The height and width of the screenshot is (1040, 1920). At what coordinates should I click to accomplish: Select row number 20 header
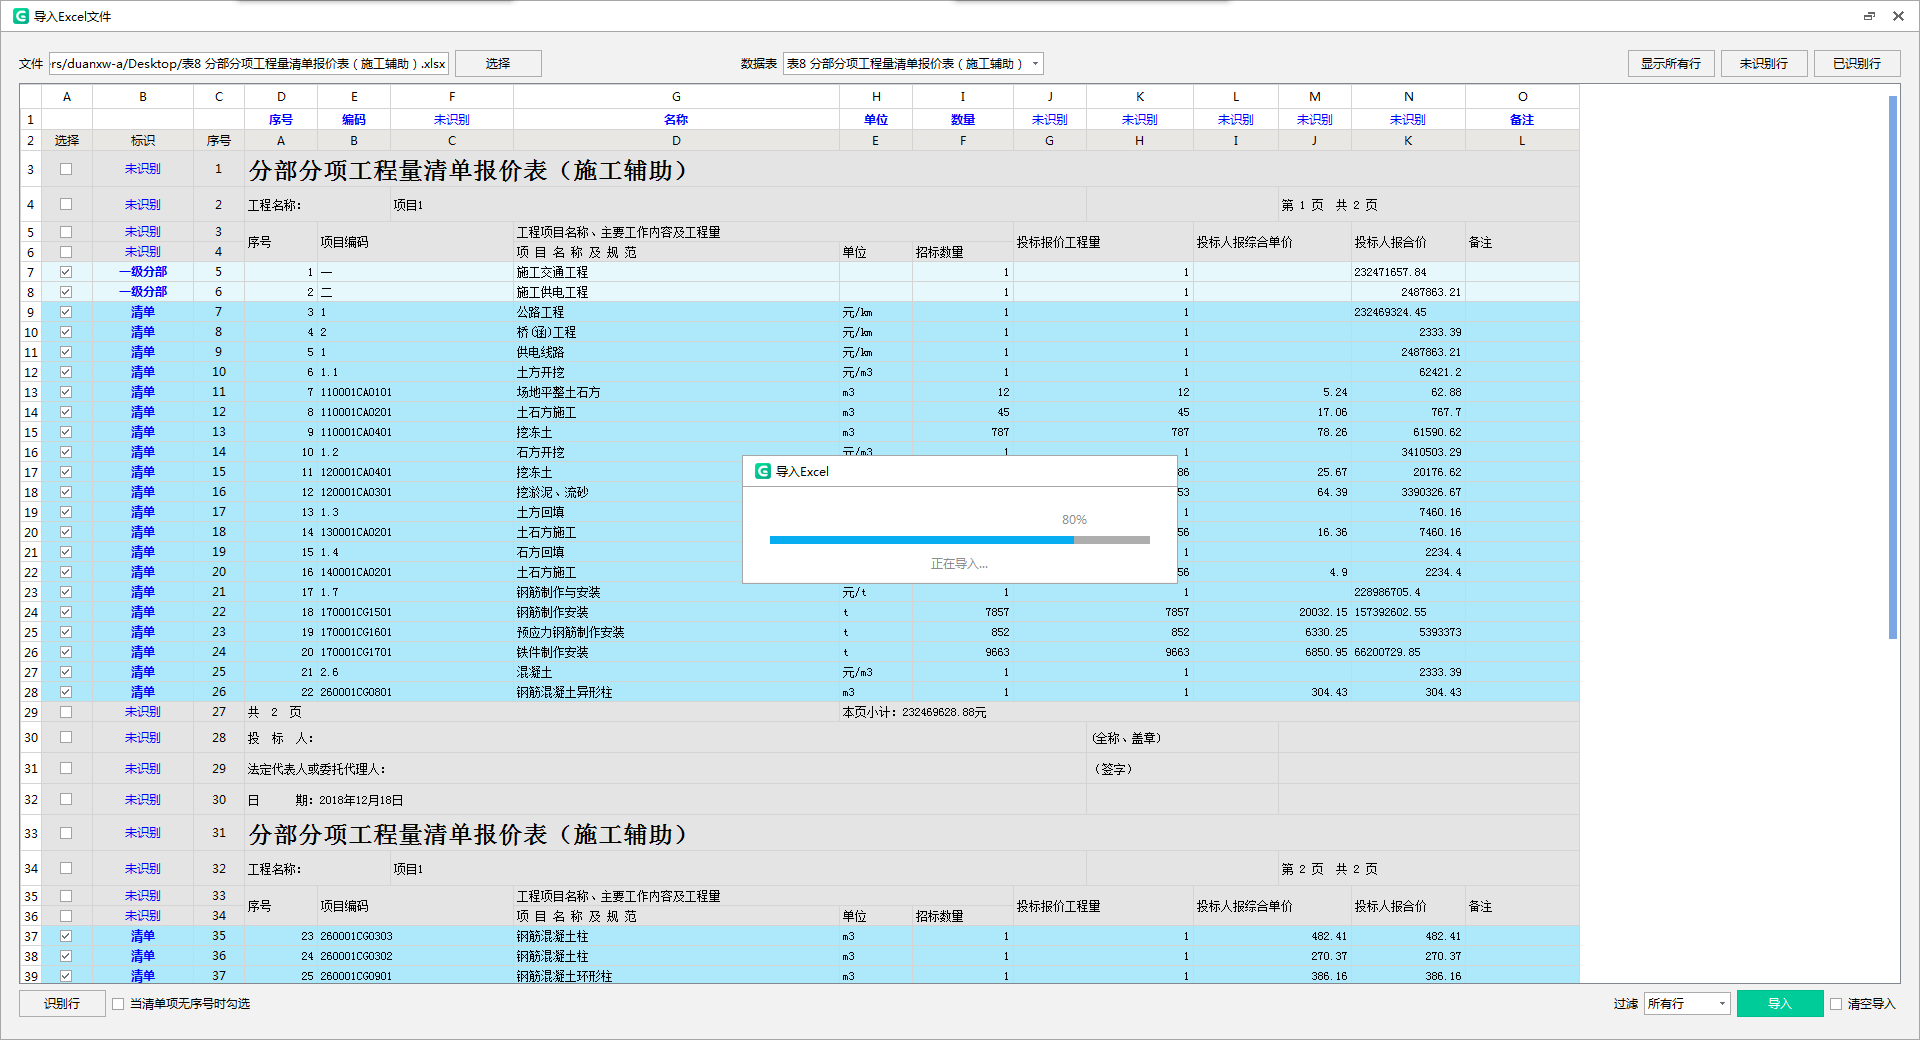coord(31,532)
